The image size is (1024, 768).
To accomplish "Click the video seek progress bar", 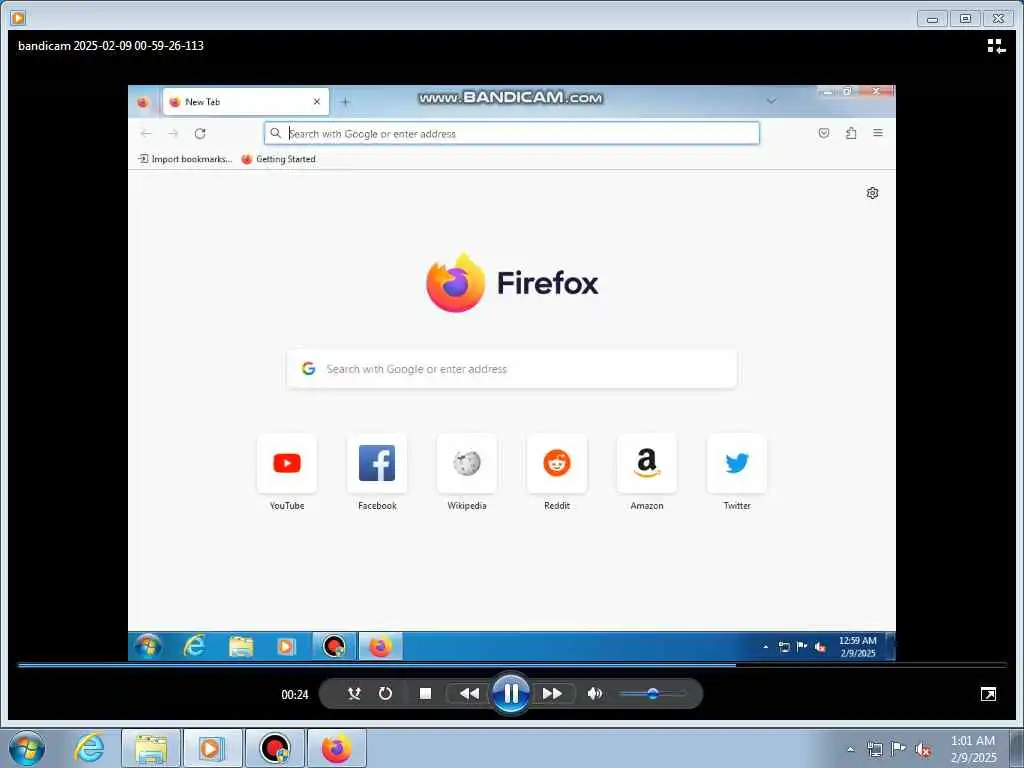I will [x=512, y=665].
